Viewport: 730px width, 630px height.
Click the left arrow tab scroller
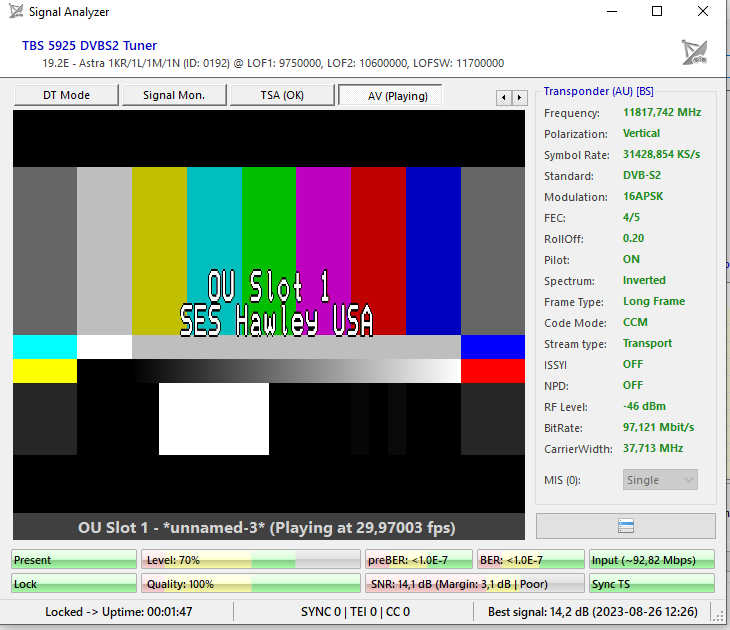pos(504,97)
